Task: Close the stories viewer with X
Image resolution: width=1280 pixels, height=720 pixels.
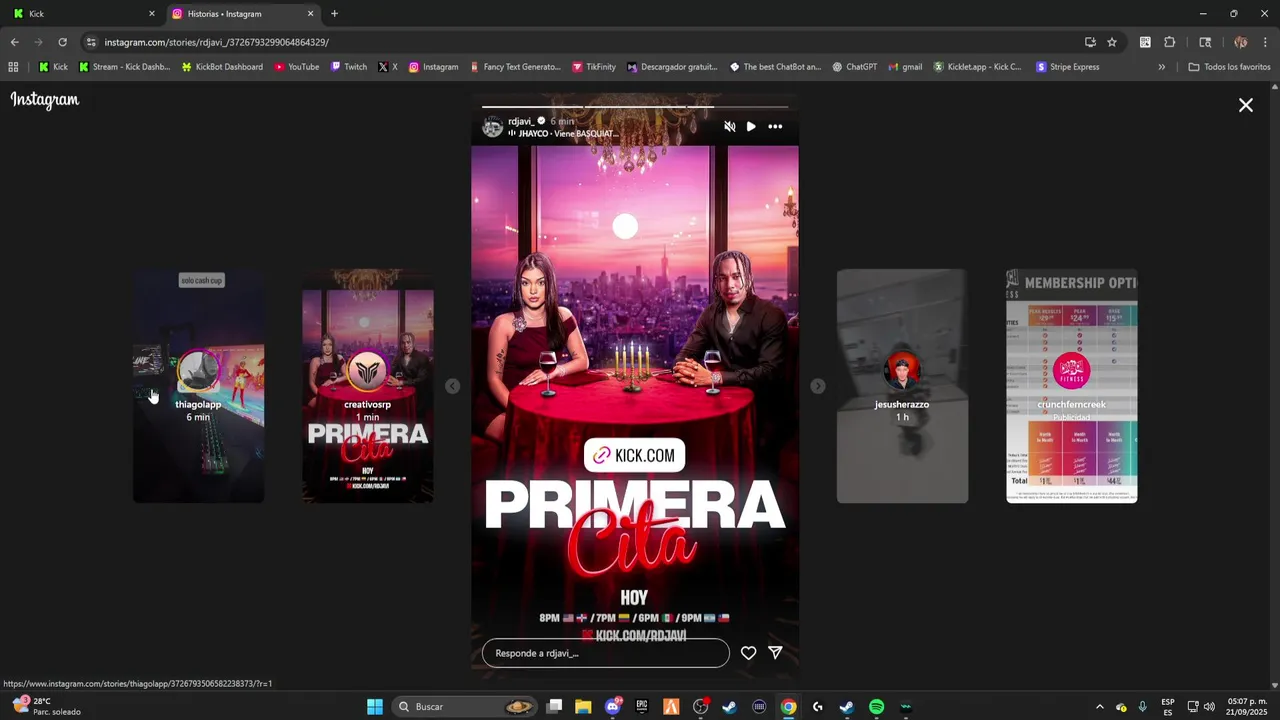Action: click(x=1245, y=105)
